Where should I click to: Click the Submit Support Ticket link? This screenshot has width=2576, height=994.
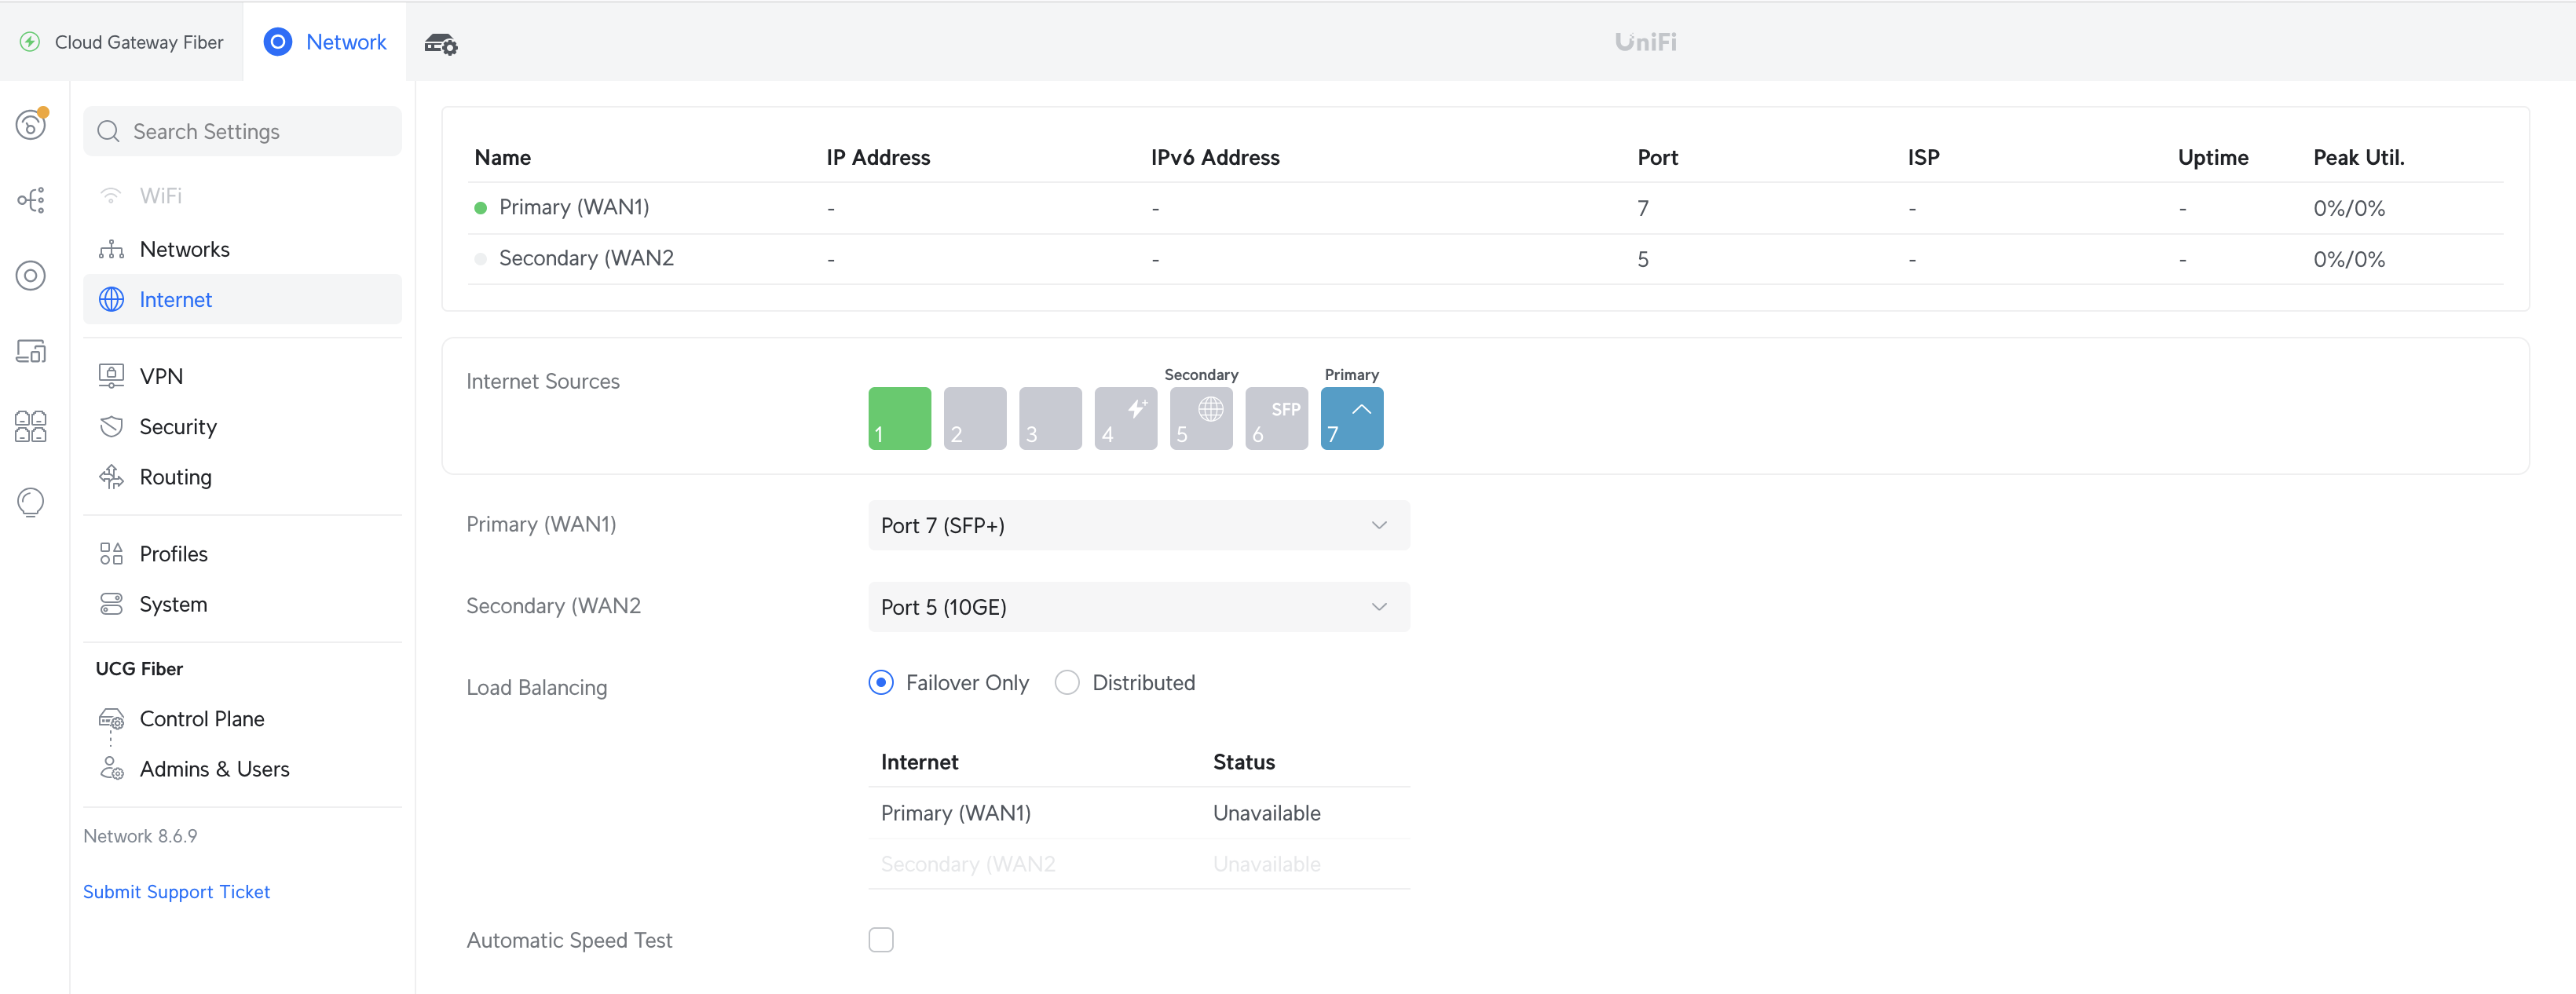[x=176, y=892]
